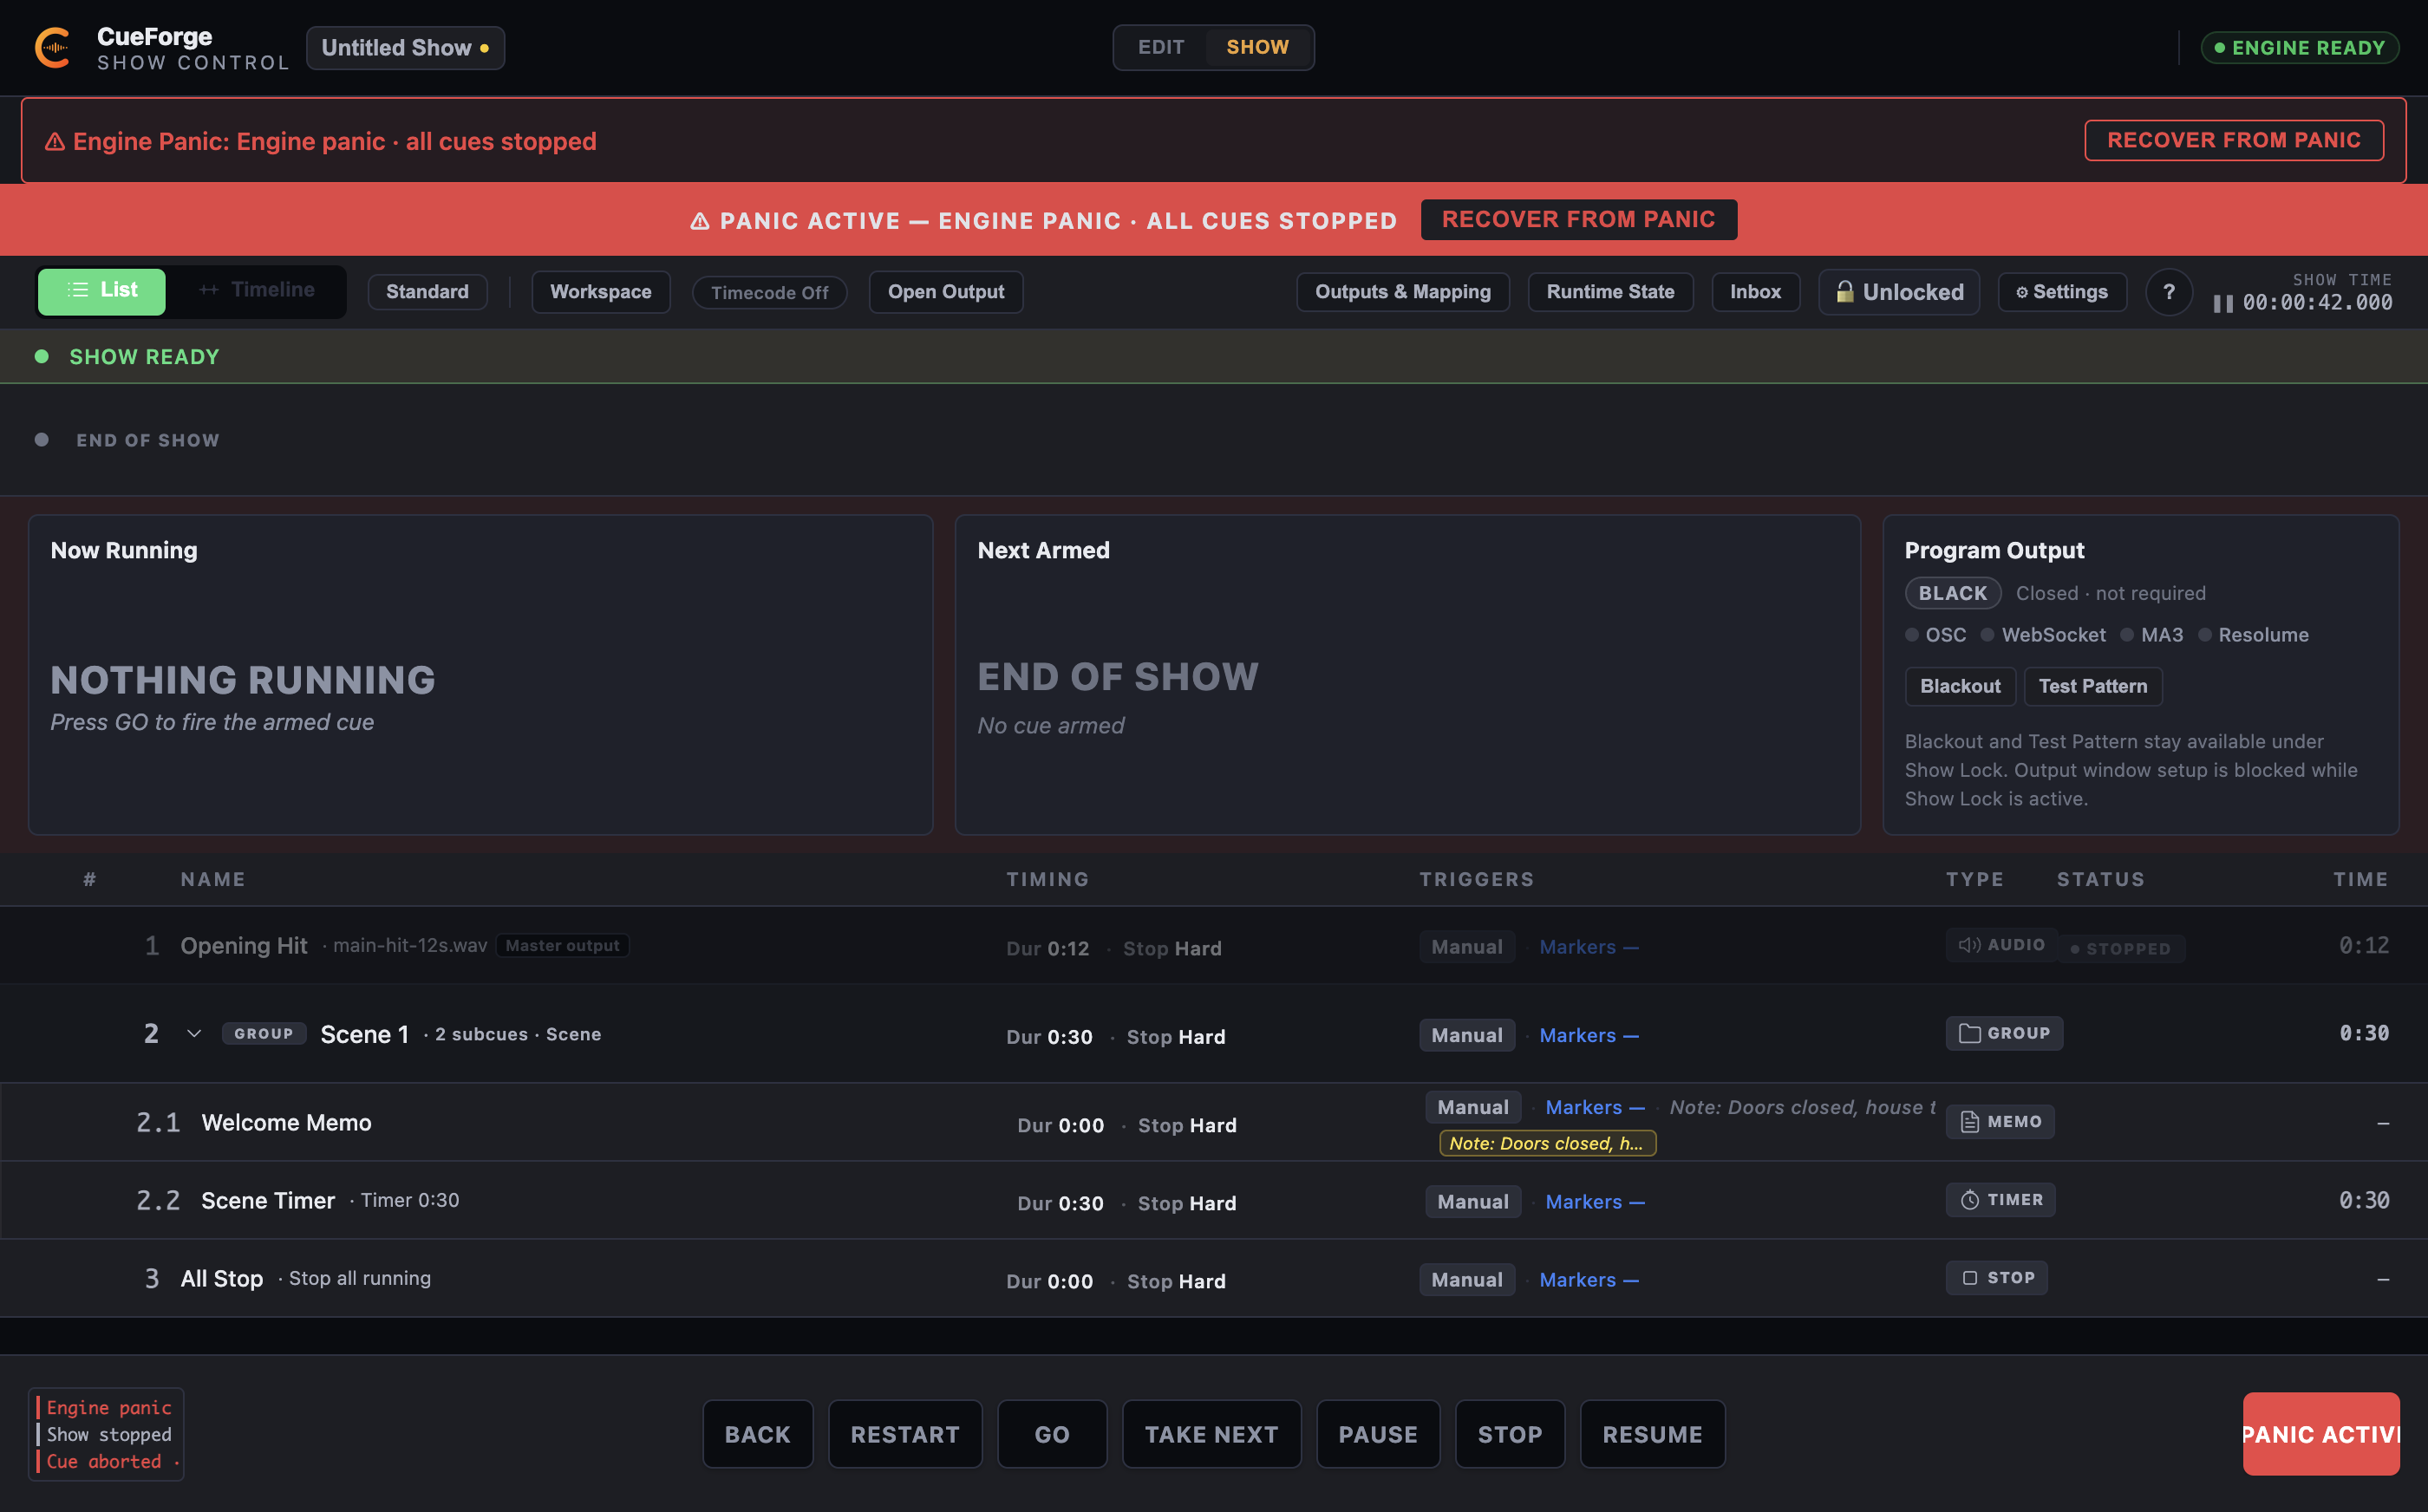Open Outputs & Mapping
2428x1512 pixels.
click(1402, 292)
